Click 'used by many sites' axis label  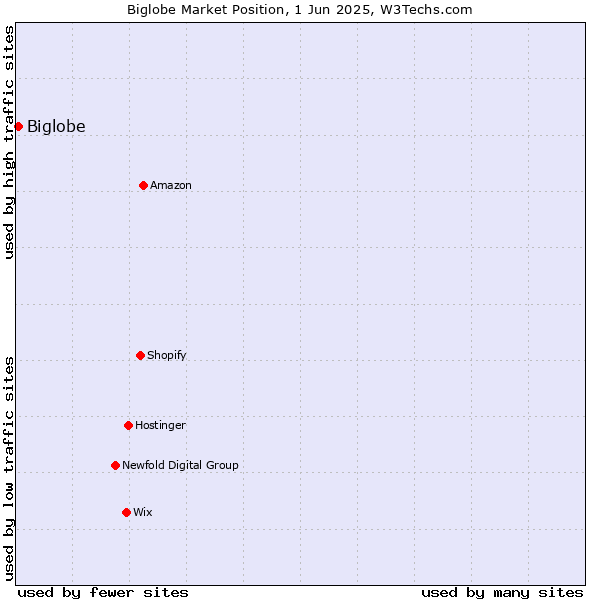(502, 593)
